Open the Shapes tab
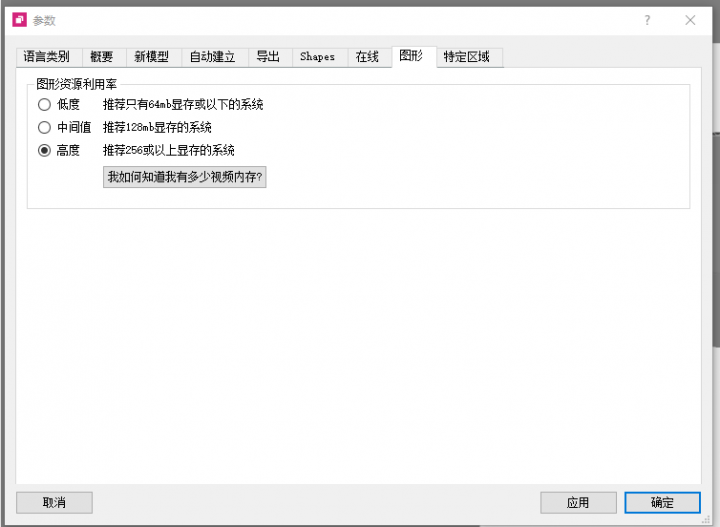 pyautogui.click(x=317, y=57)
